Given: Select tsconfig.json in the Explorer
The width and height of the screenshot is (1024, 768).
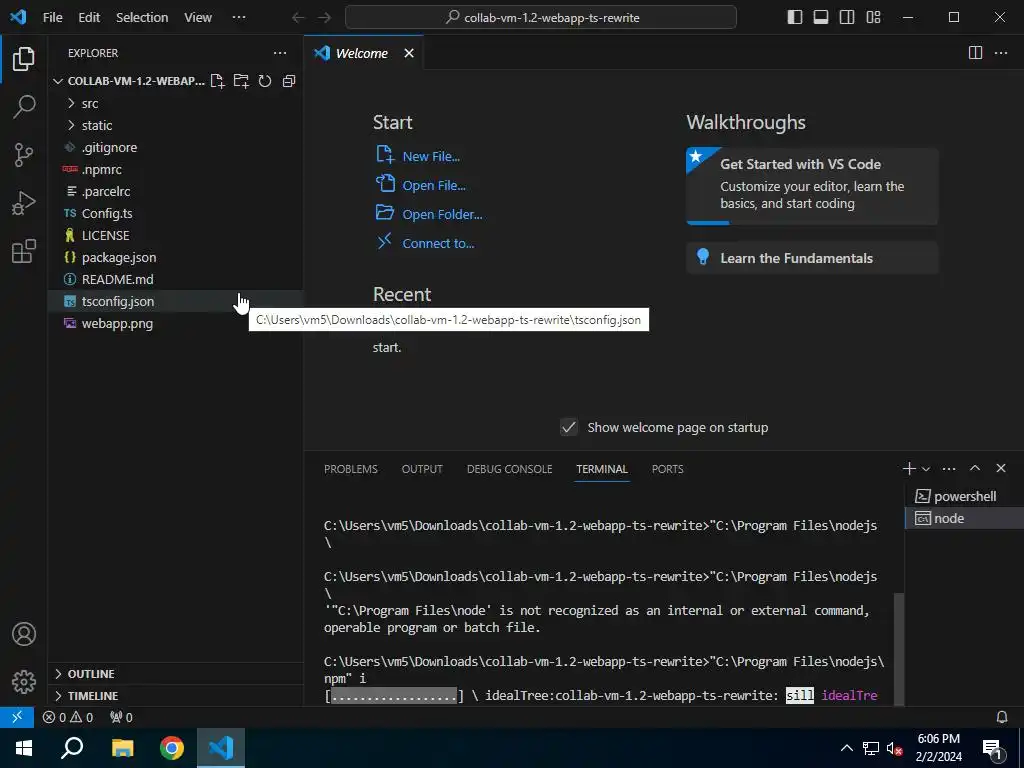Looking at the screenshot, I should coord(175,301).
